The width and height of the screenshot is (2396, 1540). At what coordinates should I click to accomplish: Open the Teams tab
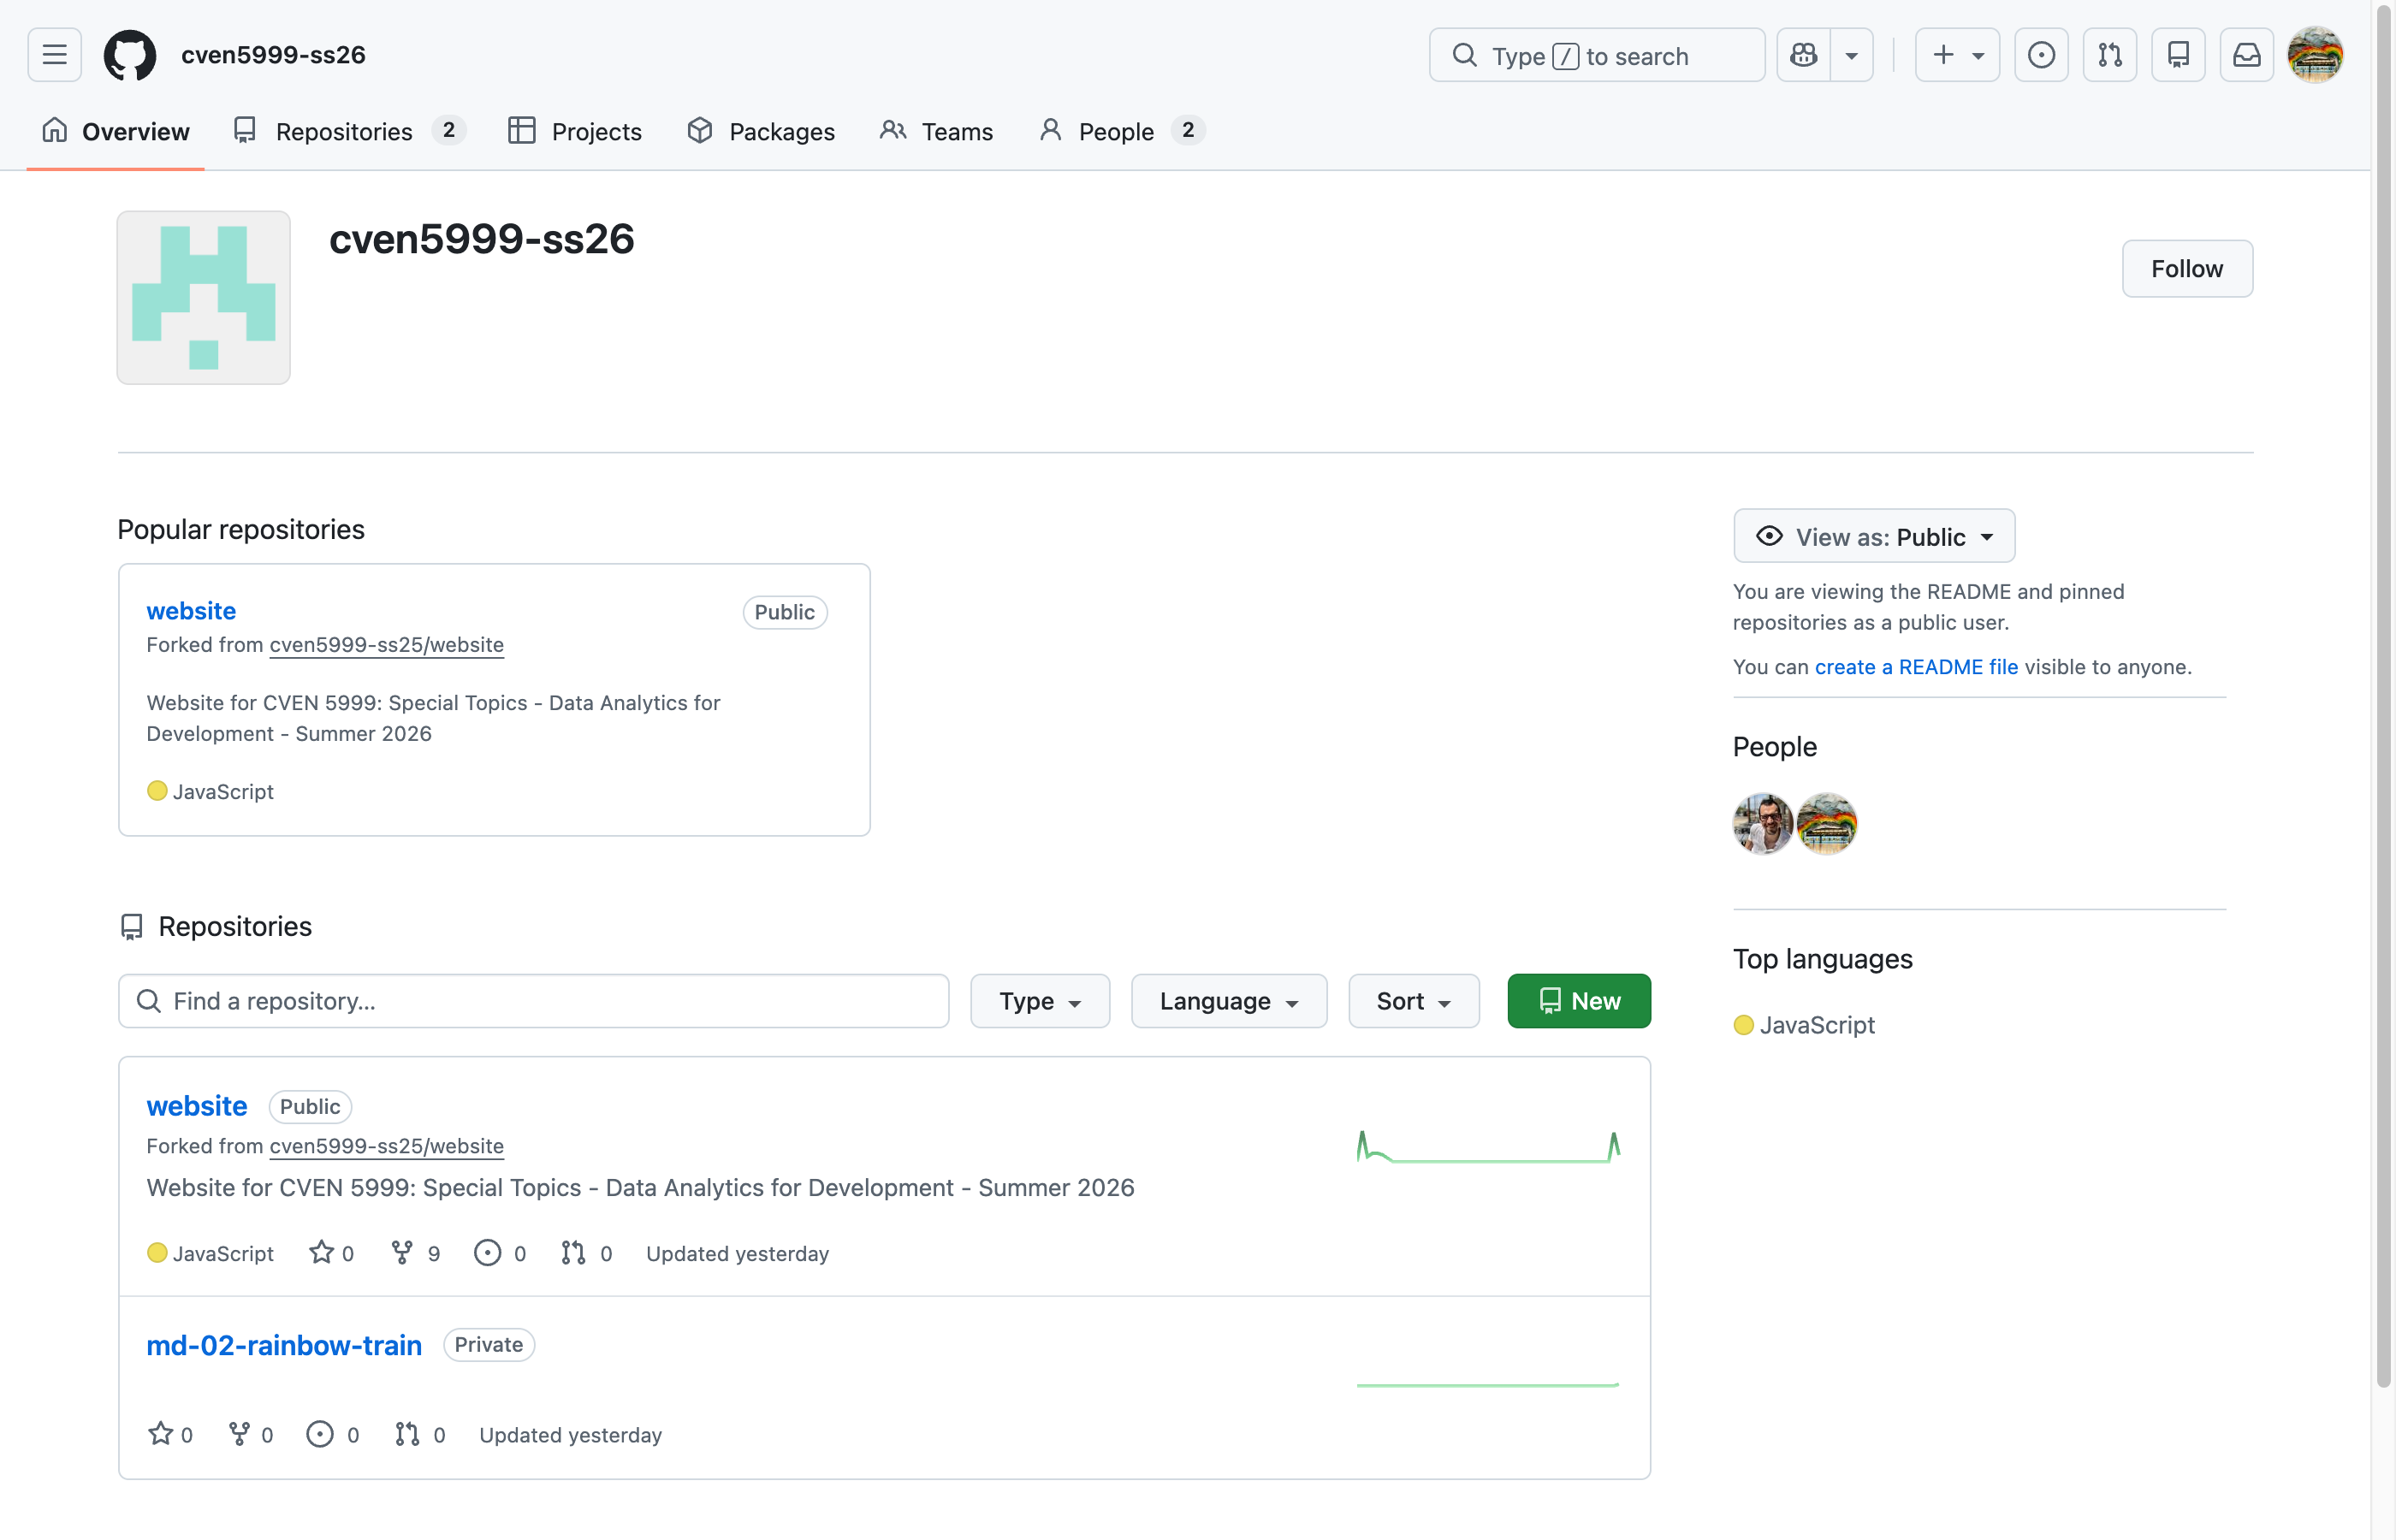tap(937, 132)
